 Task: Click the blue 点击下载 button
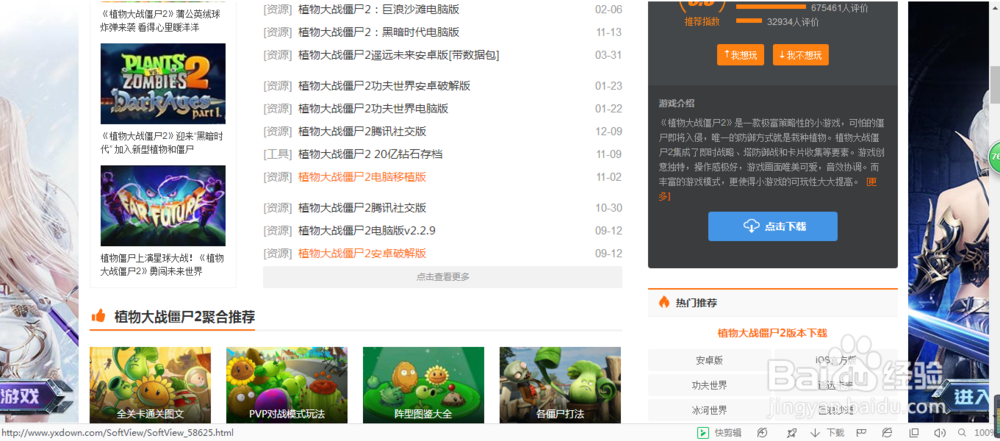click(x=772, y=226)
